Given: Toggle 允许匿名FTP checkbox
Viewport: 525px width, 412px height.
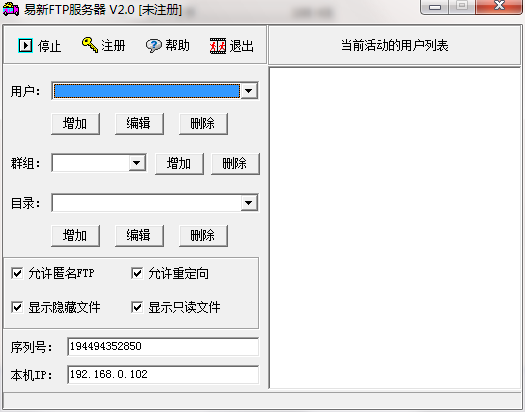Looking at the screenshot, I should pos(17,273).
